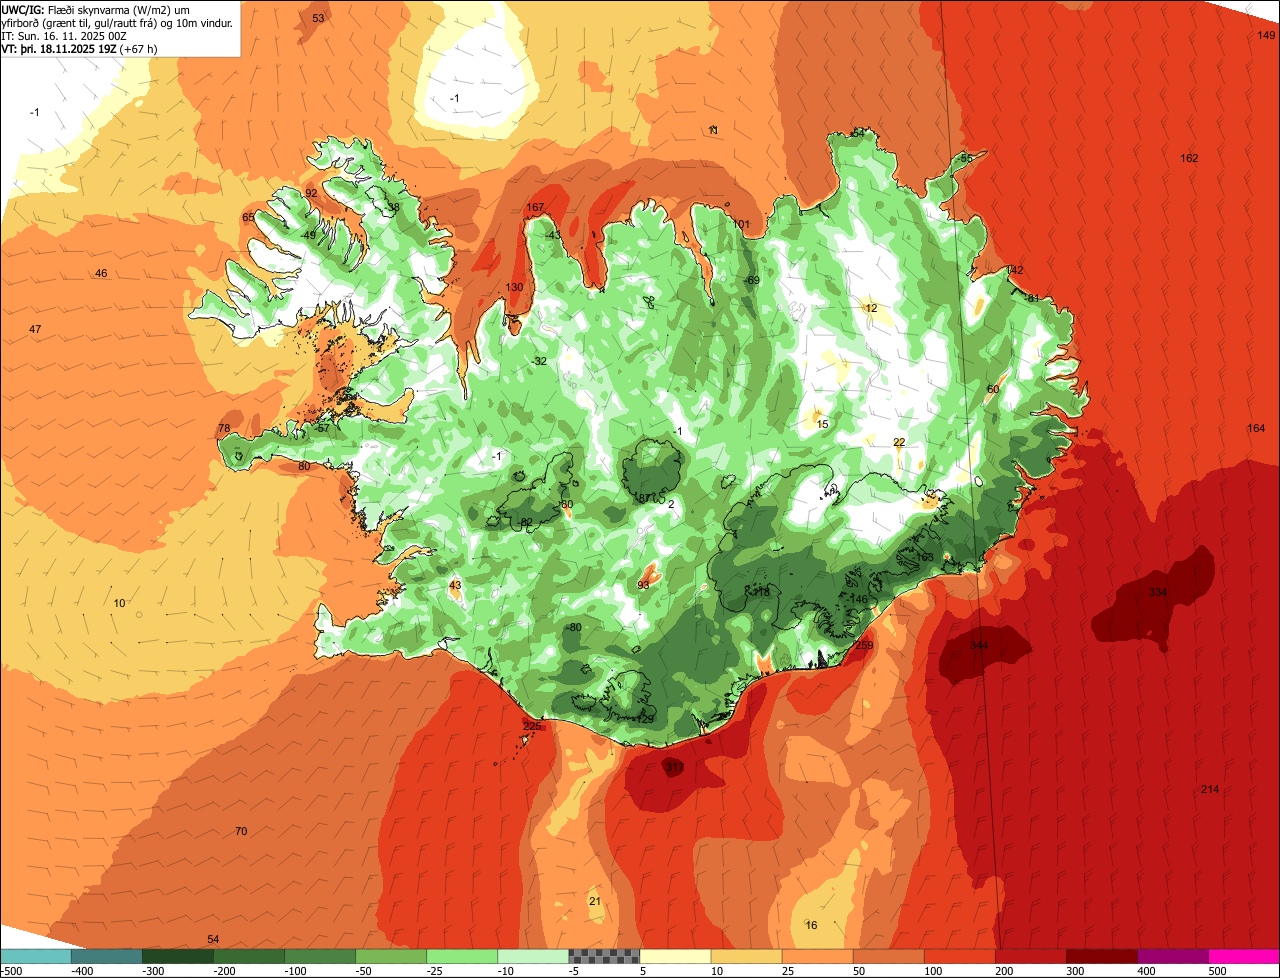Click the 10 to 25 yellow legend swatch
The height and width of the screenshot is (978, 1280).
click(746, 956)
